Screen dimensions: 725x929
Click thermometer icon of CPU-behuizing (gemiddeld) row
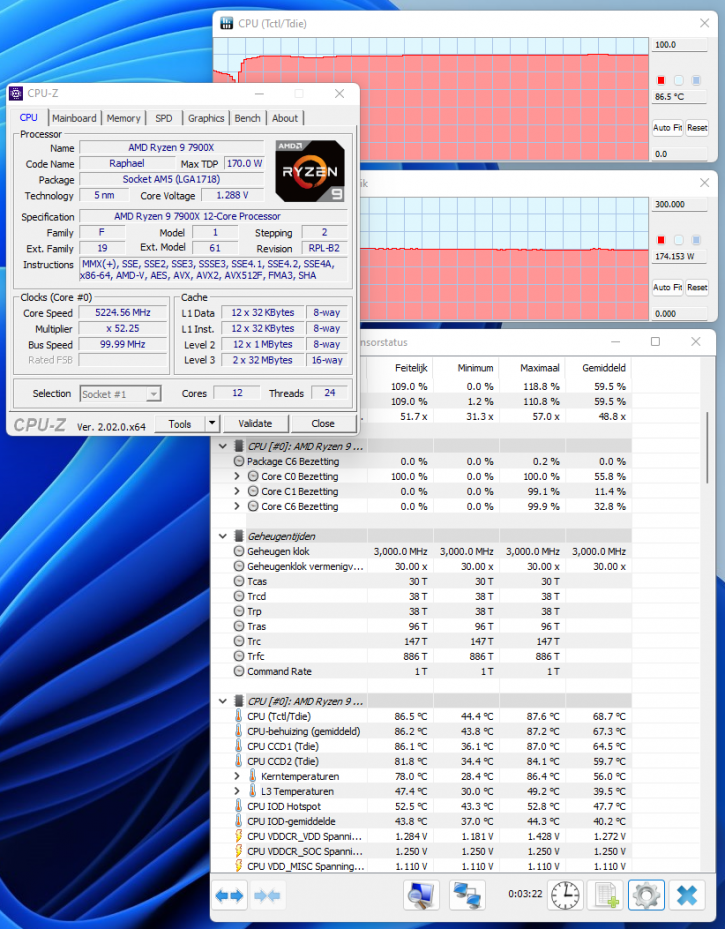239,731
